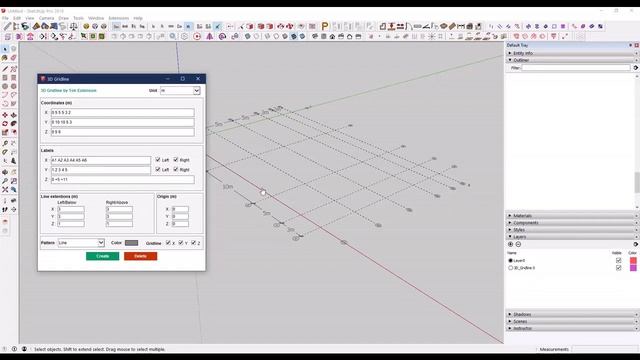640x360 pixels.
Task: Click 3D_Gridline 0 layer color swatch
Action: (x=633, y=268)
